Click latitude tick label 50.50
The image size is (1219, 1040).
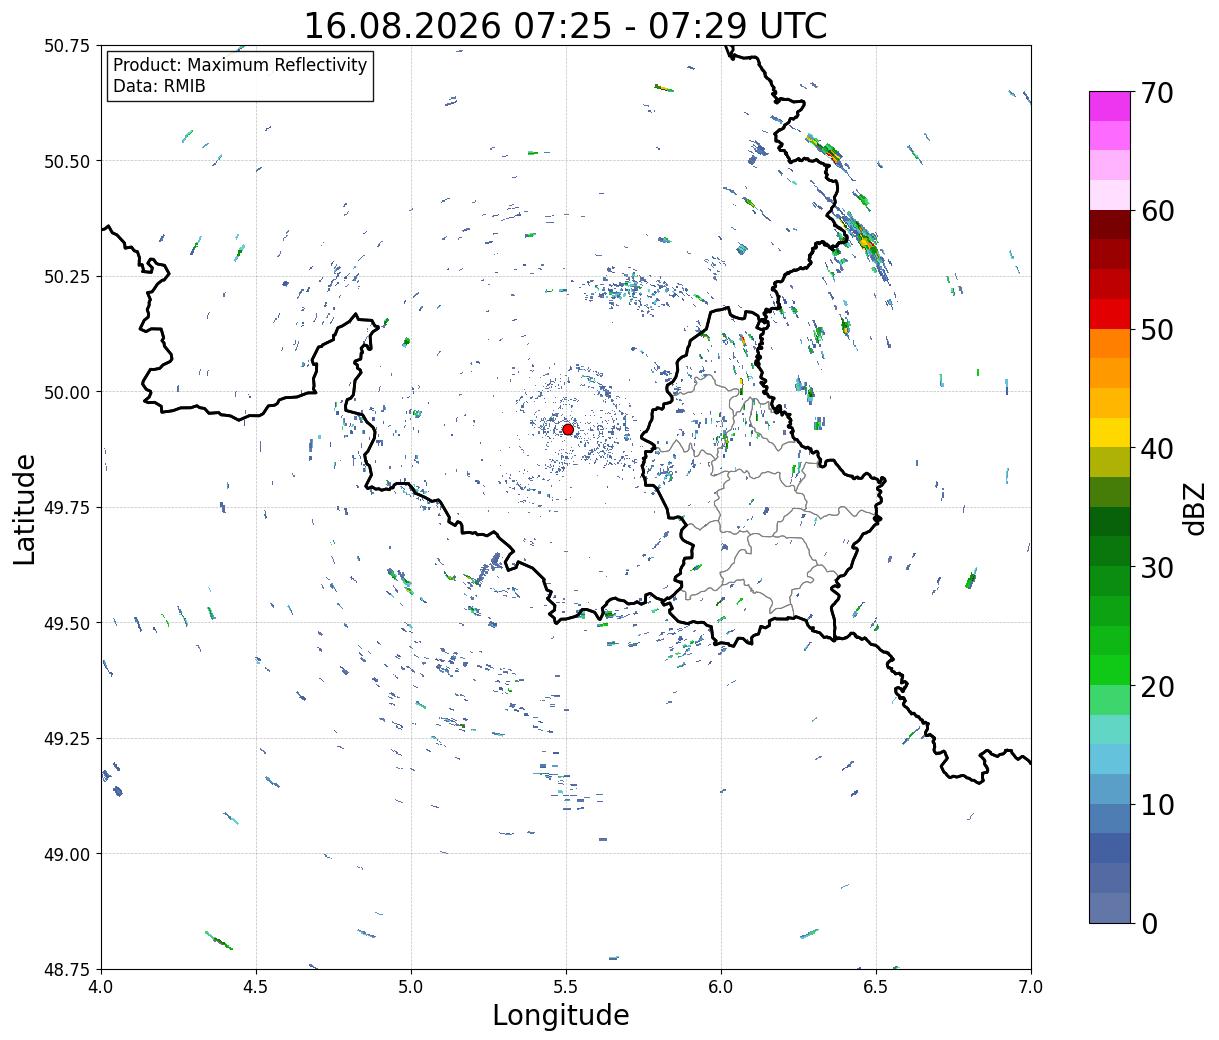click(67, 161)
